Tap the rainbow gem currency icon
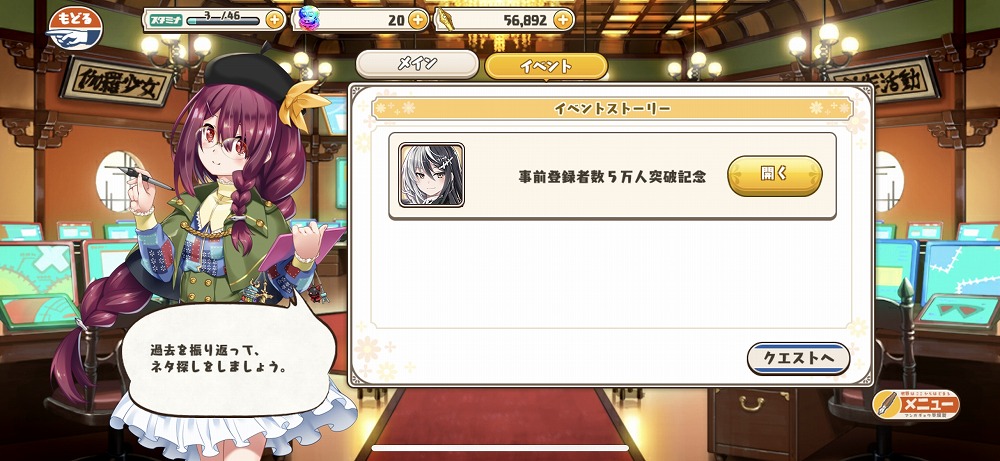Viewport: 1000px width, 461px height. point(309,20)
